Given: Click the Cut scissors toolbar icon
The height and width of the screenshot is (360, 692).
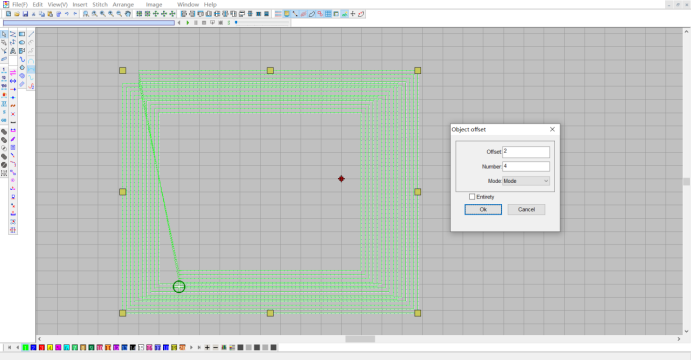Looking at the screenshot, I should (34, 14).
